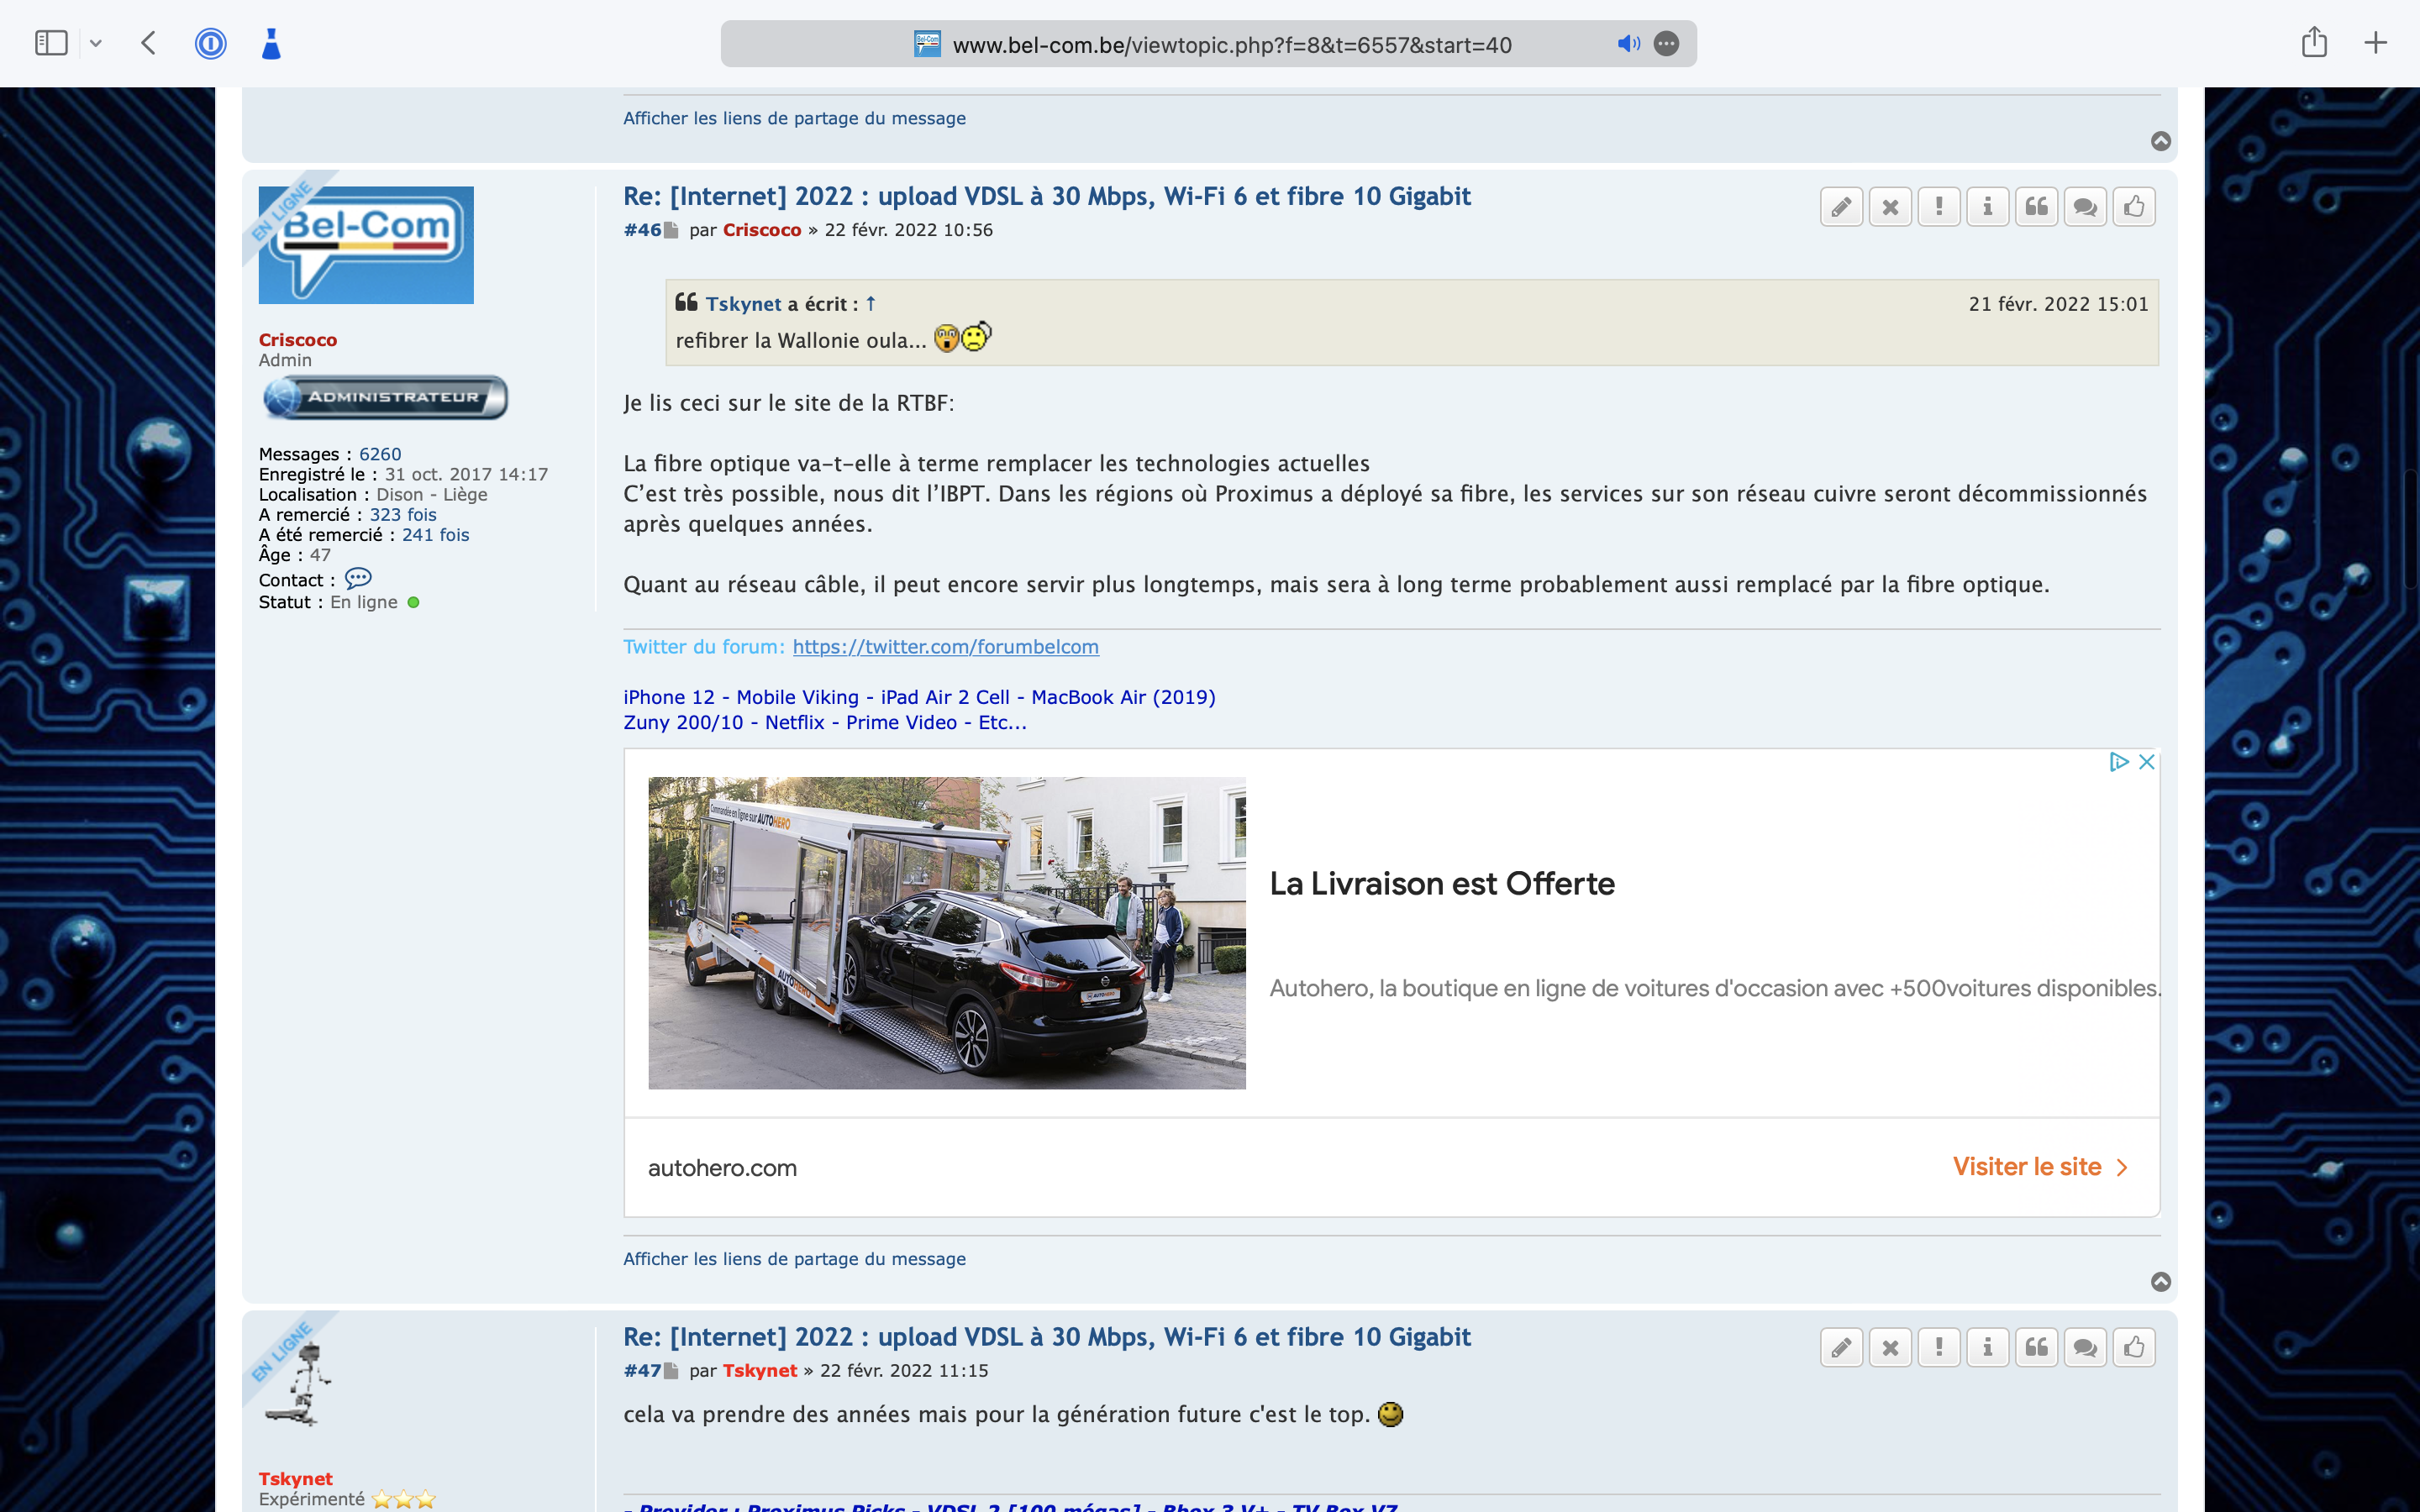Viewport: 2420px width, 1512px height.
Task: Expand share links under post #46
Action: click(x=794, y=1259)
